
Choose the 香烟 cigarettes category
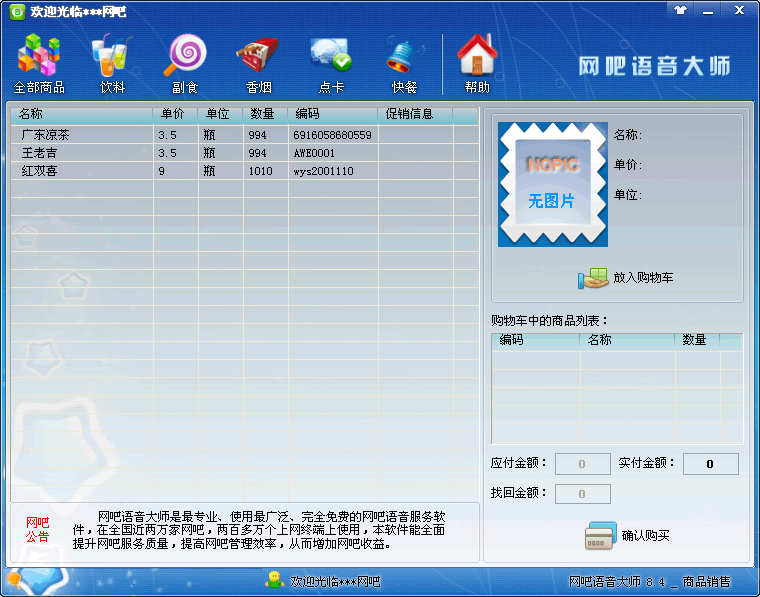click(x=259, y=63)
